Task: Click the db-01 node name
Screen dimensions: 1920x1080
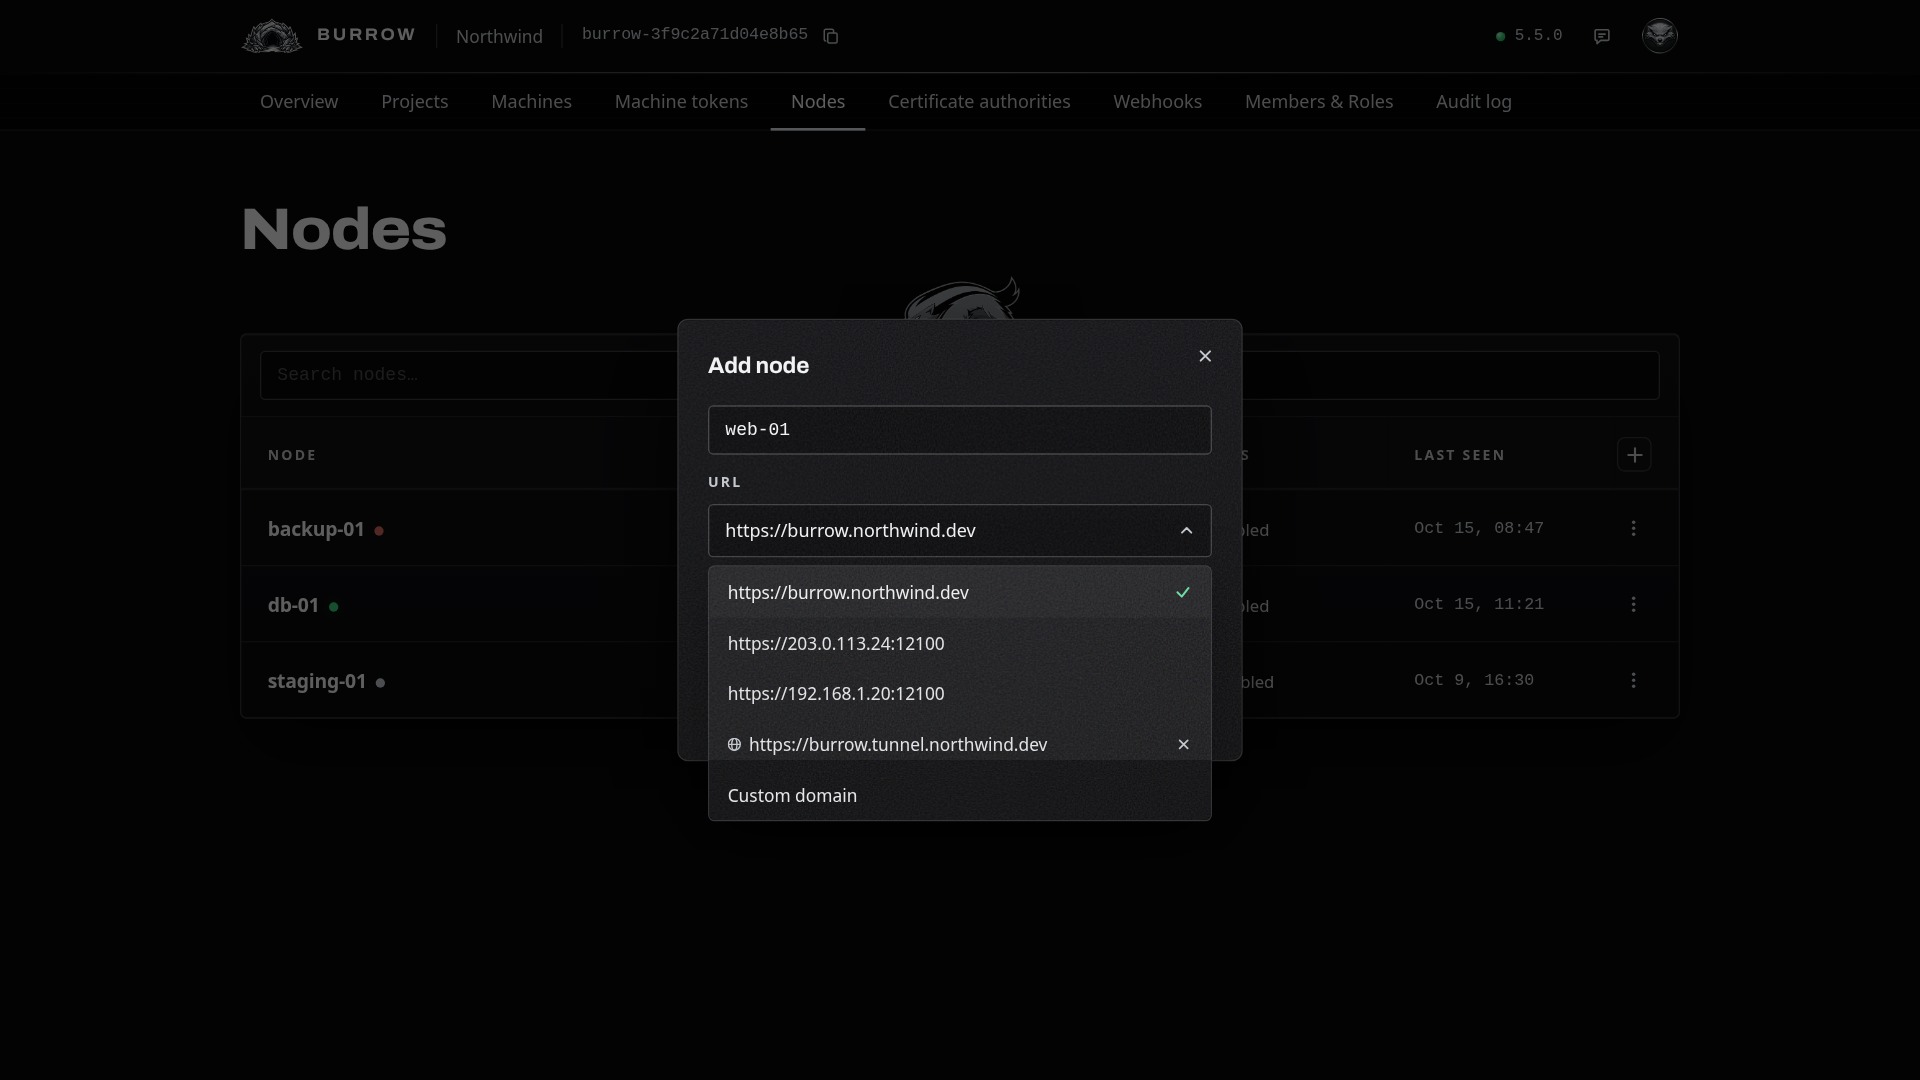Action: point(293,605)
